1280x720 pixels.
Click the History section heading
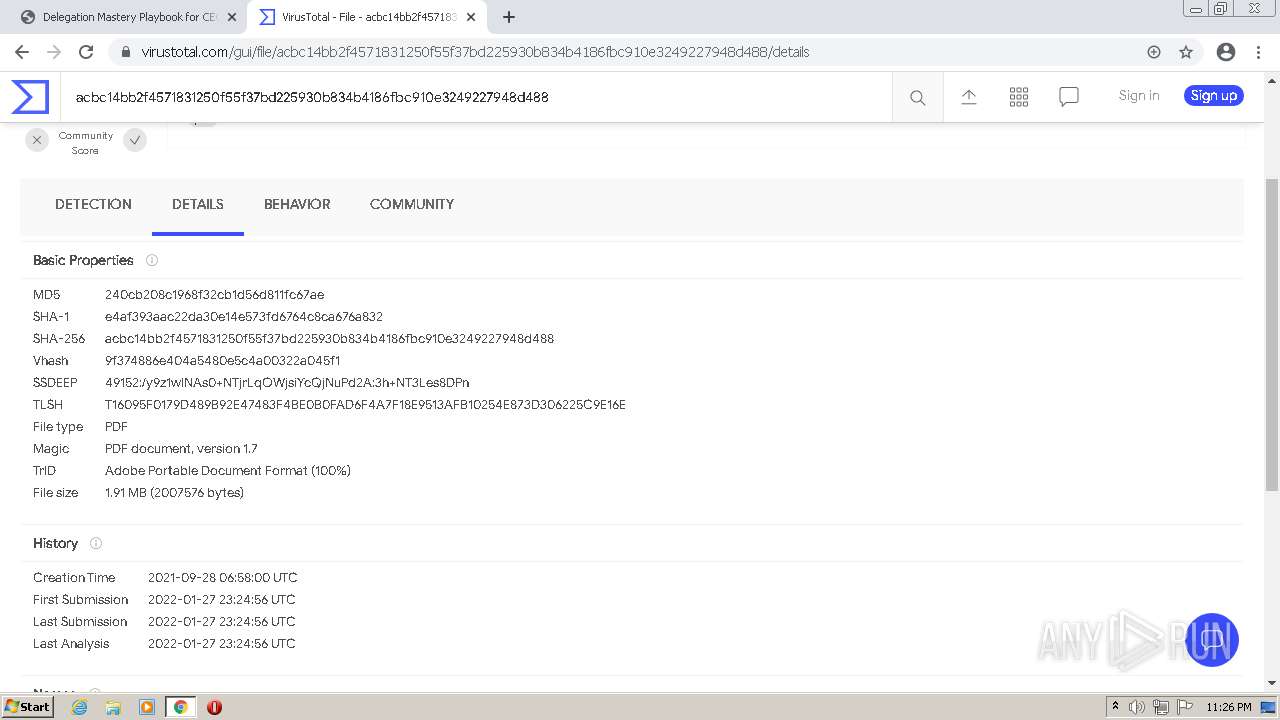[55, 543]
